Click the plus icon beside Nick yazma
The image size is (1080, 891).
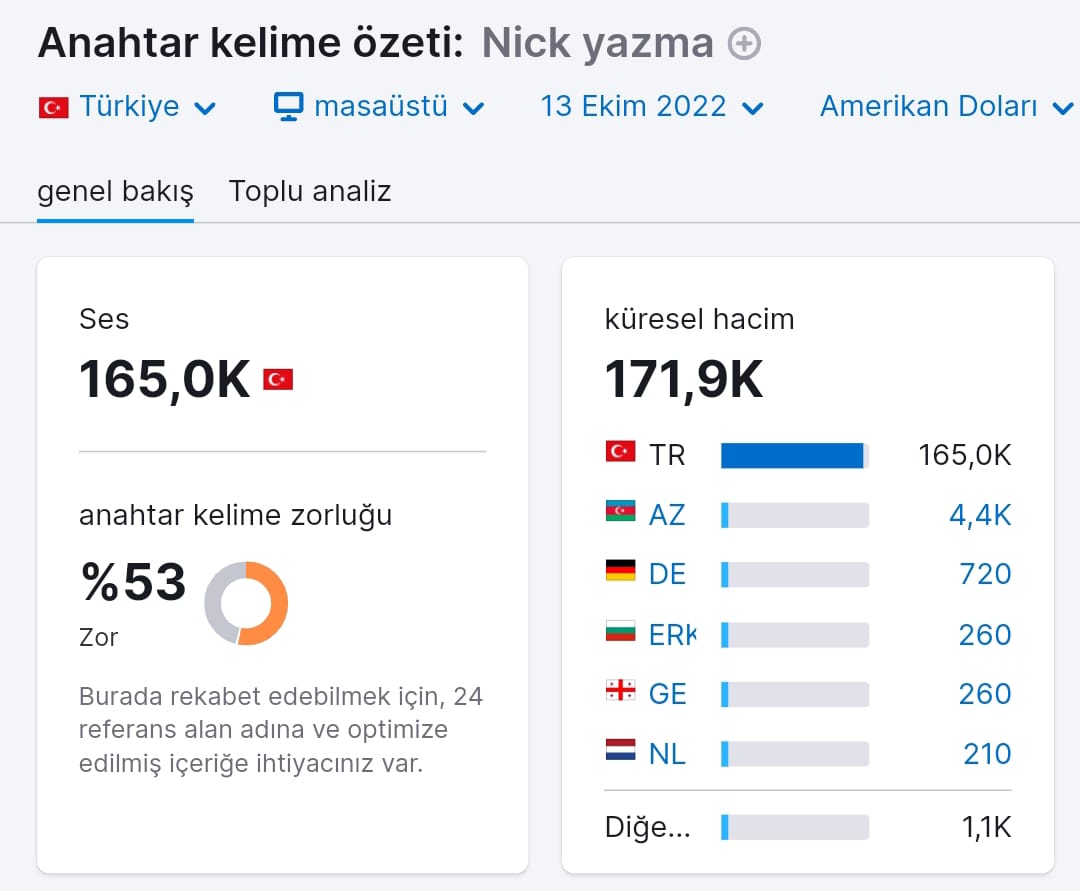[x=745, y=43]
